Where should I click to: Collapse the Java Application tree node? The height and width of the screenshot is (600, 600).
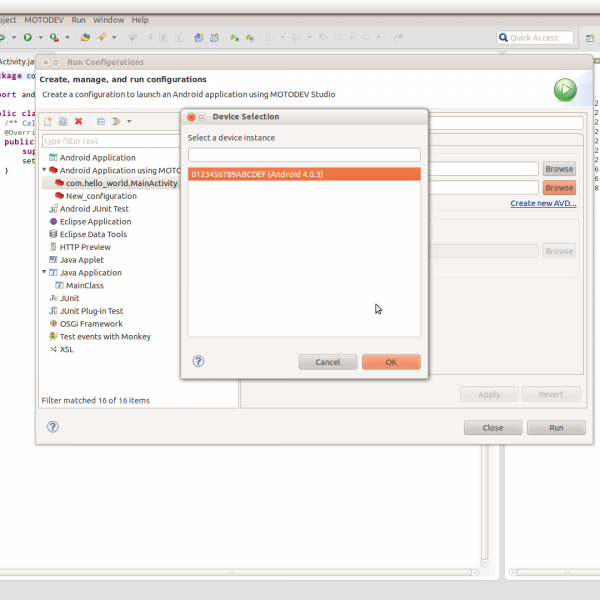point(44,272)
